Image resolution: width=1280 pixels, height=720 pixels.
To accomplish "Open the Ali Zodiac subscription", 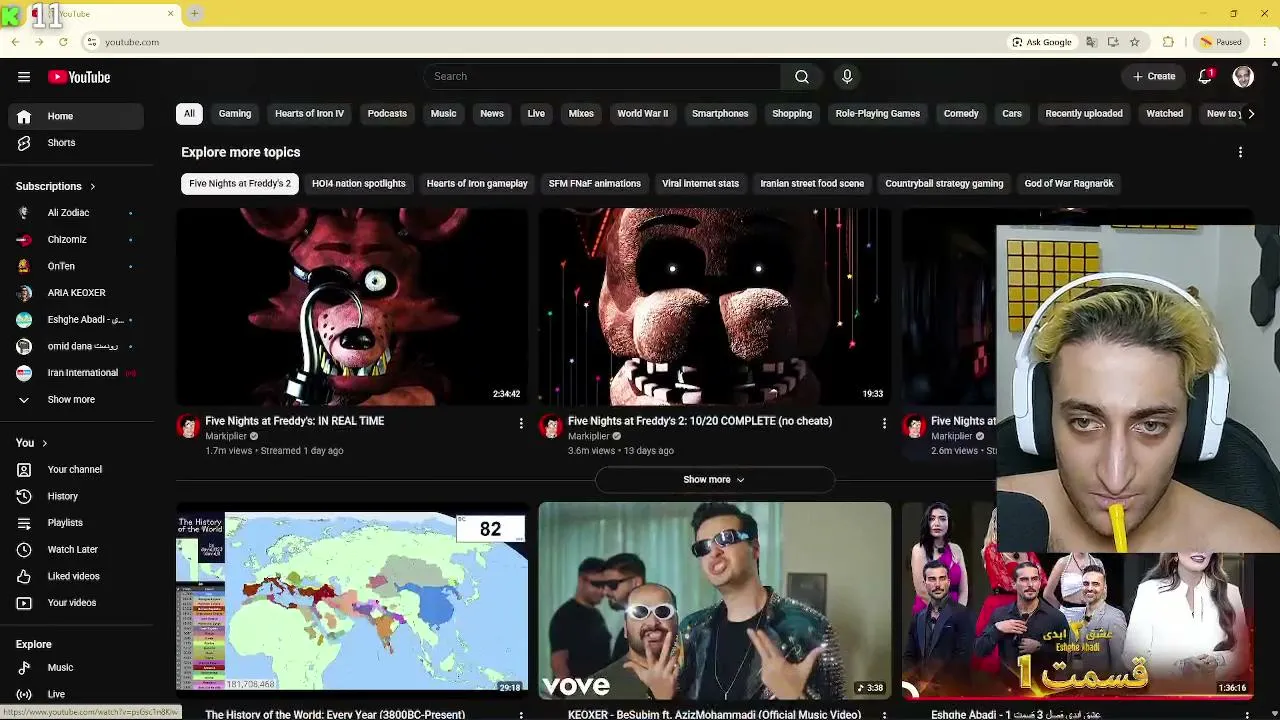I will [75, 213].
